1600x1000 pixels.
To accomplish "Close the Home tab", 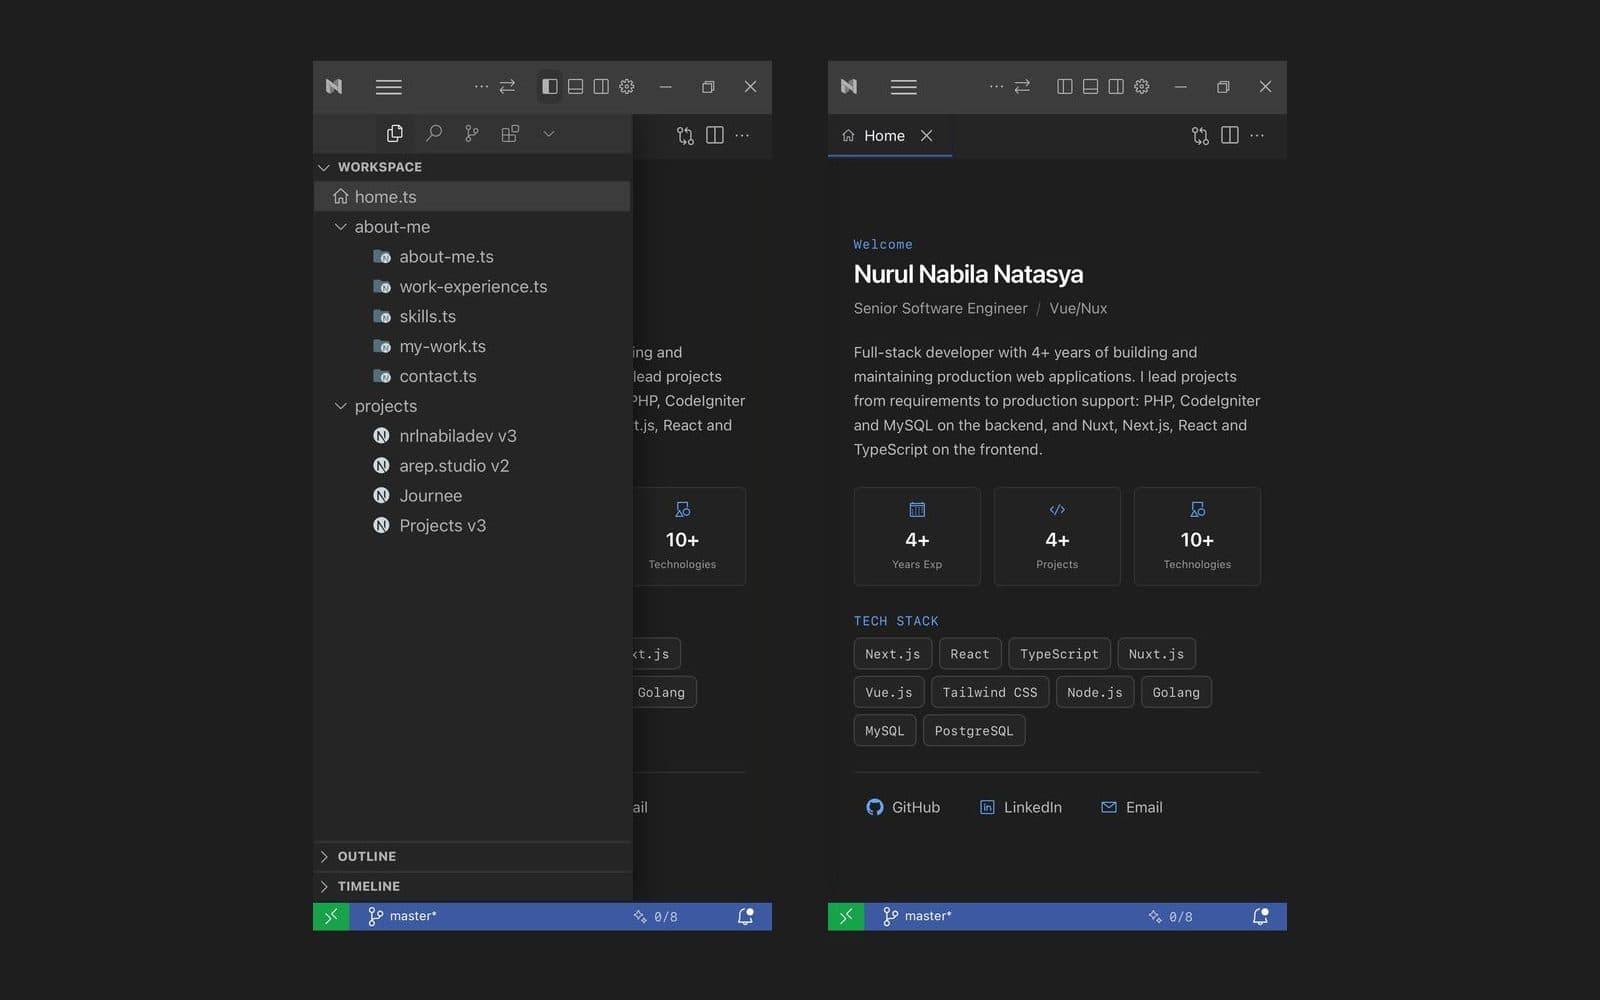I will pos(927,136).
